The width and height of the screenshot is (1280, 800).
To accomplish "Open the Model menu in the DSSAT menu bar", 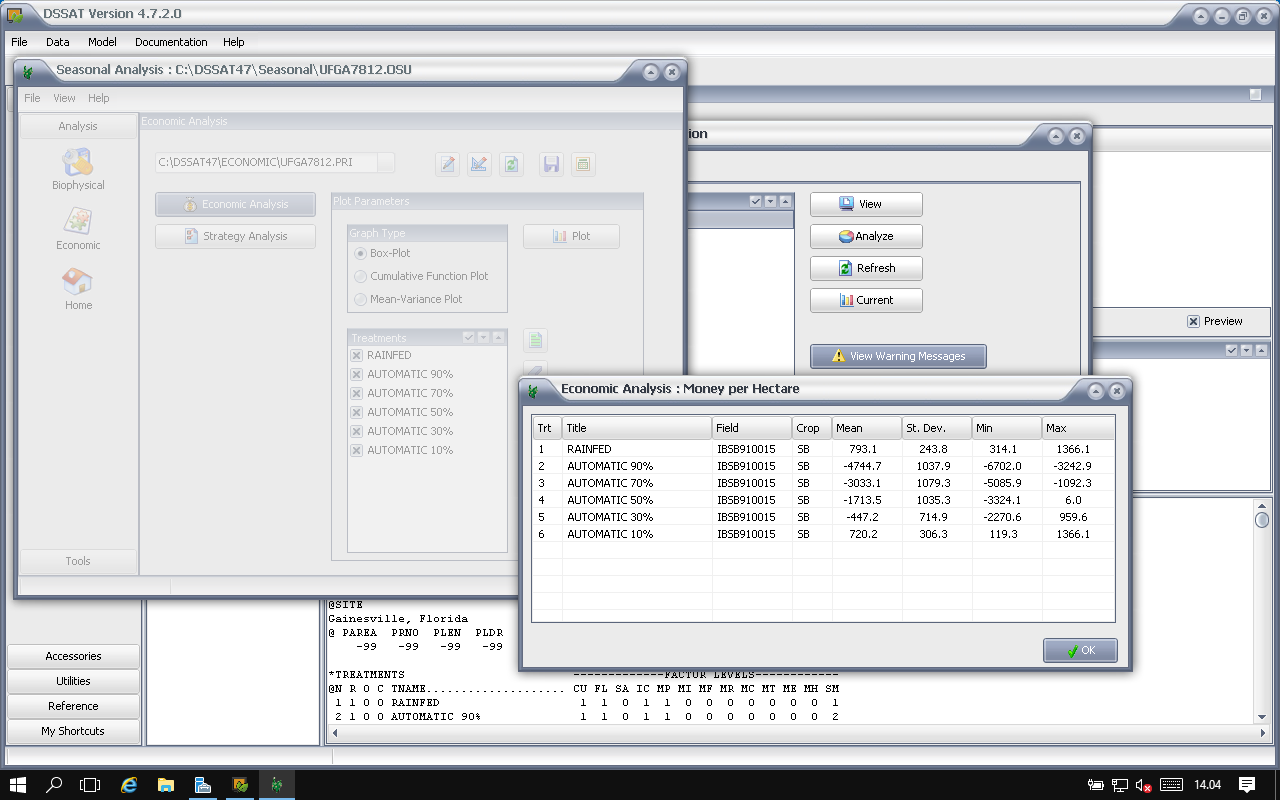I will click(102, 42).
